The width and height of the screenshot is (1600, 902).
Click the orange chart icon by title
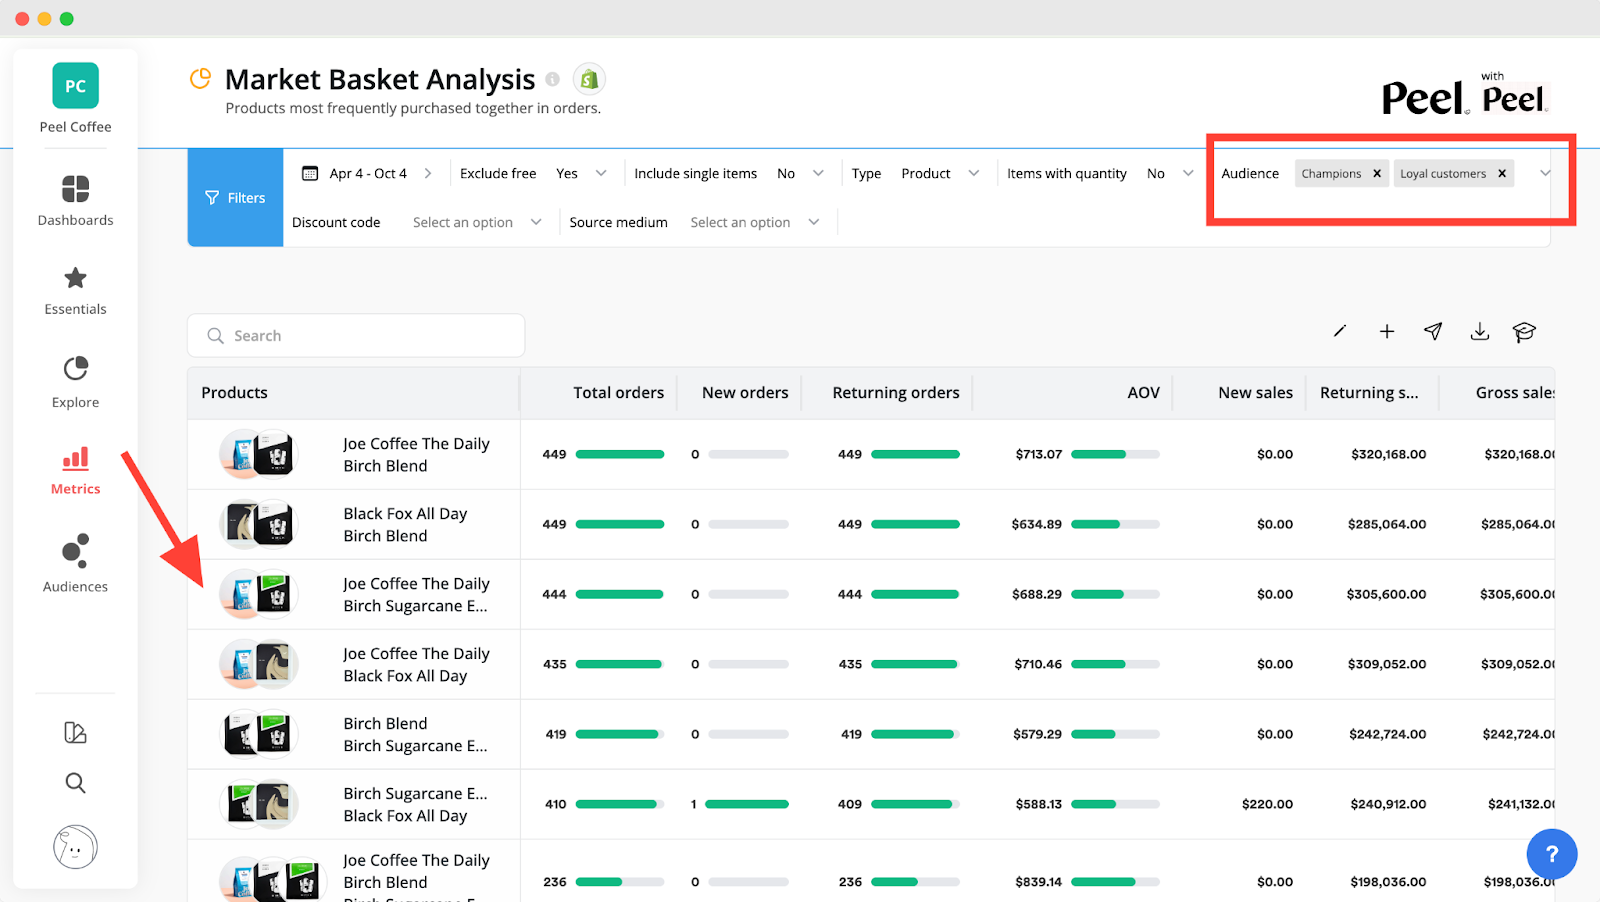point(201,78)
